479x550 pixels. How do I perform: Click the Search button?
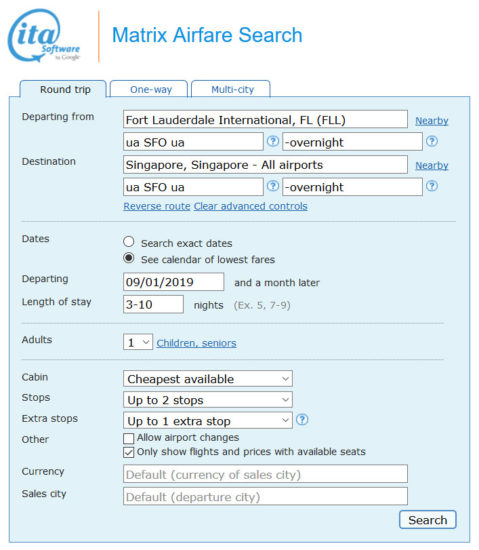click(x=427, y=520)
